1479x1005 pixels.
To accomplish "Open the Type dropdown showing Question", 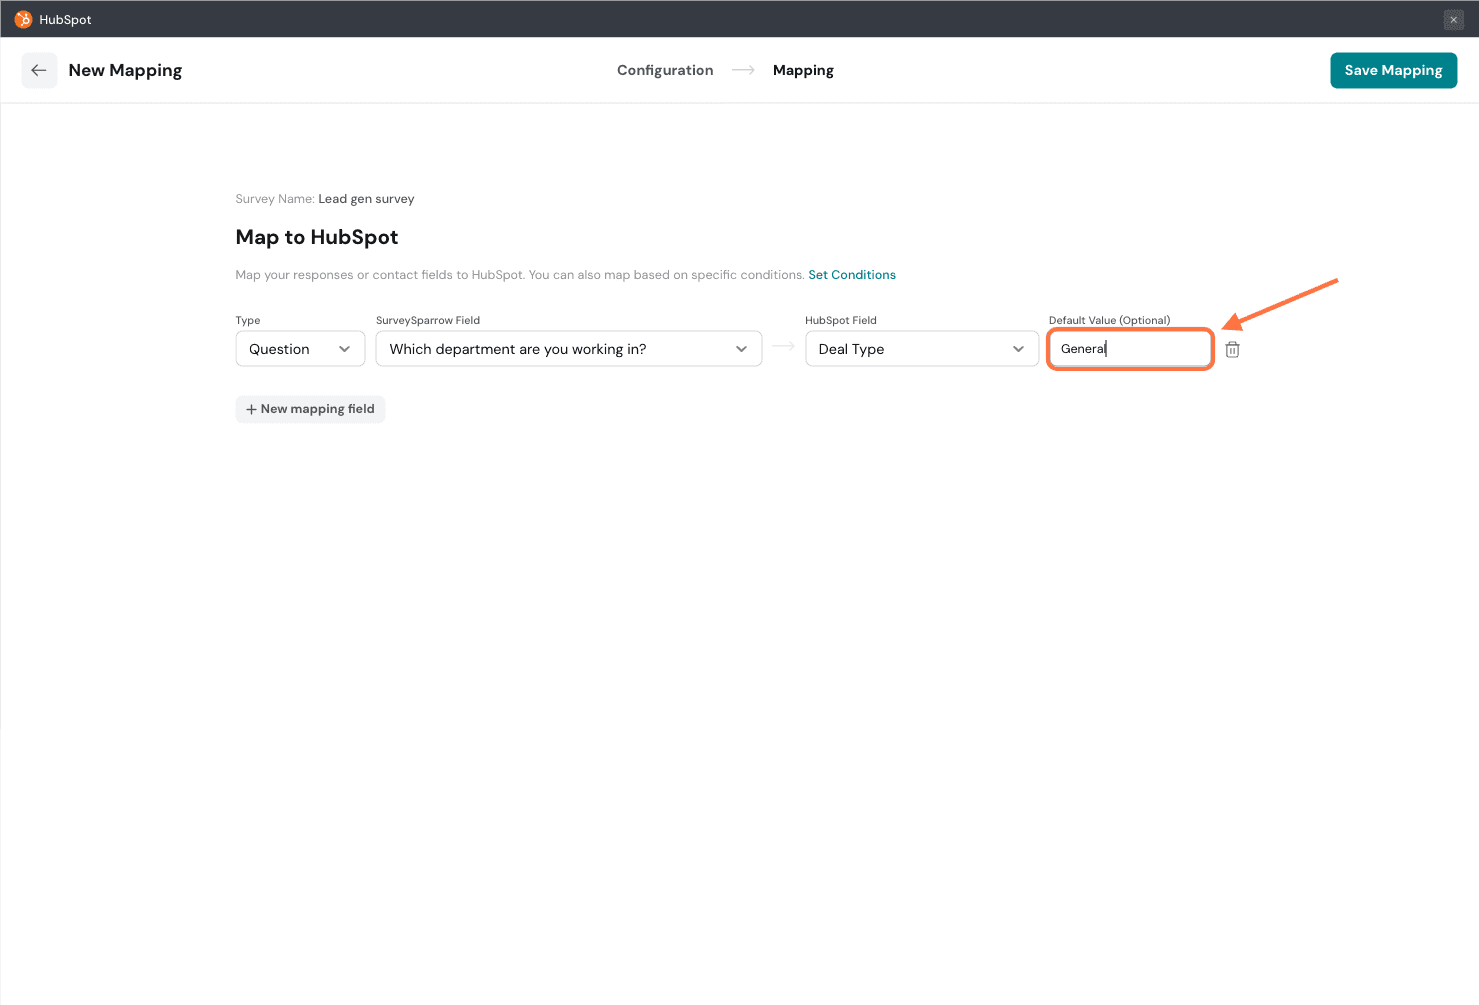I will coord(300,349).
